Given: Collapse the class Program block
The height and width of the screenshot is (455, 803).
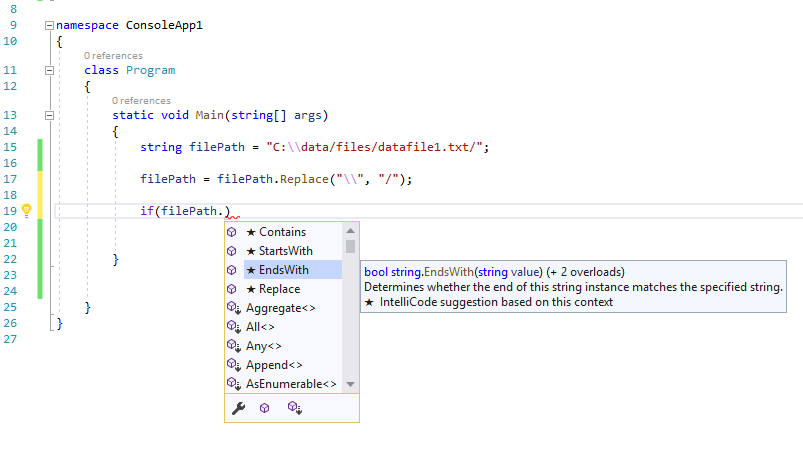Looking at the screenshot, I should [49, 70].
